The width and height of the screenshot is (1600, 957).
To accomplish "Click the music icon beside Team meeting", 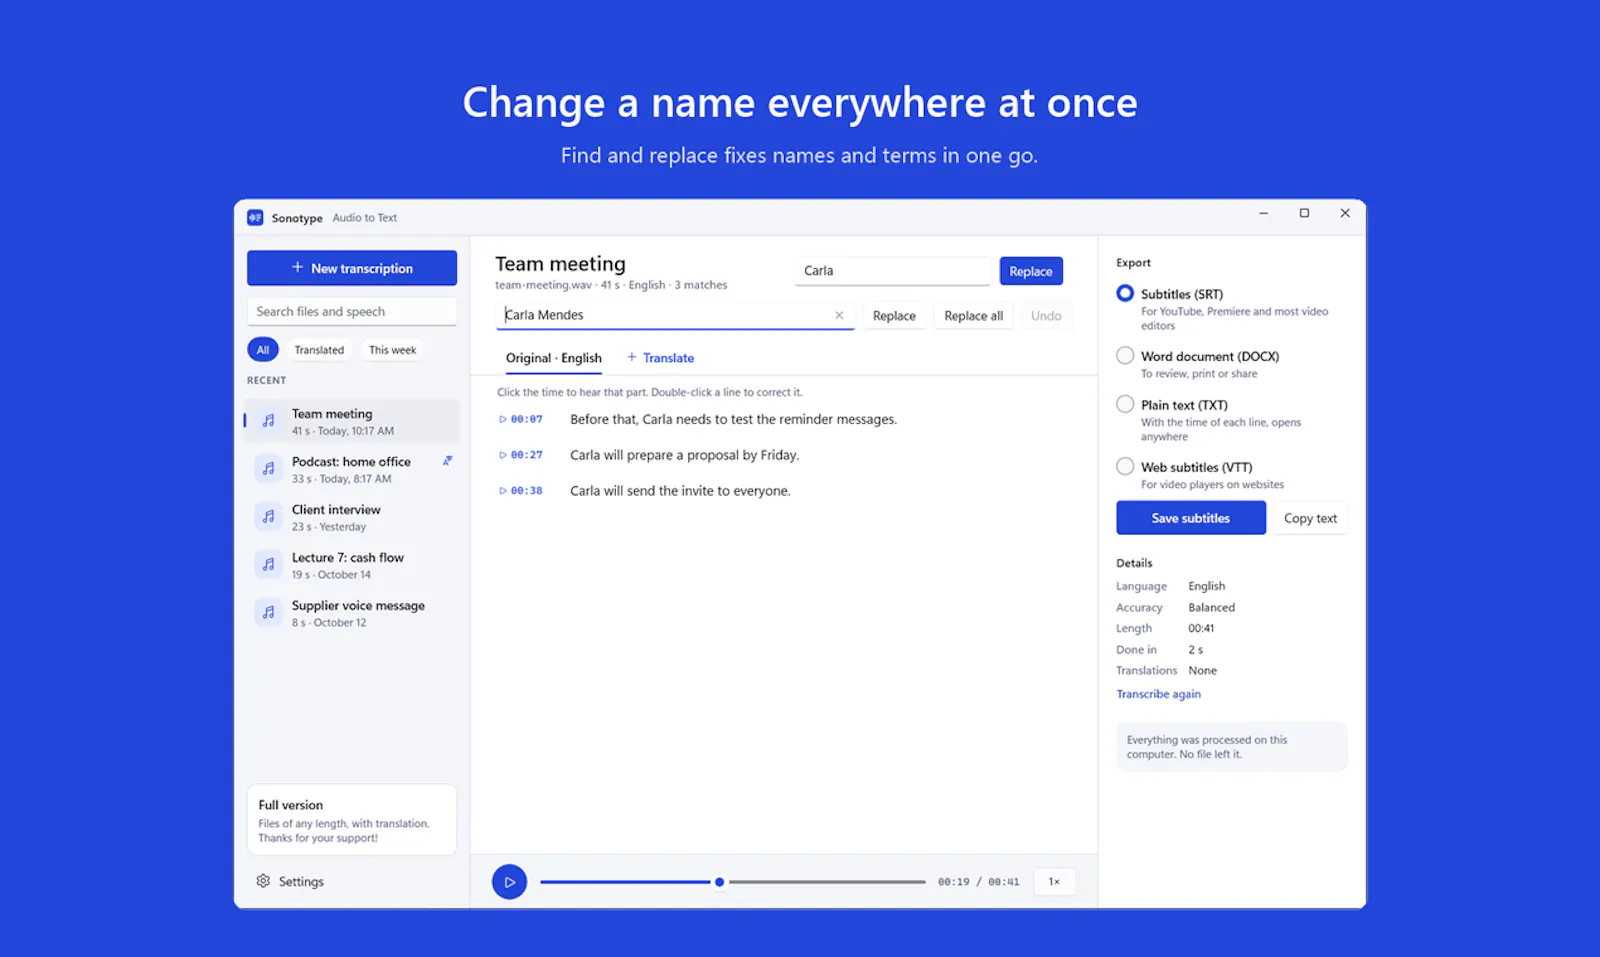I will click(268, 421).
